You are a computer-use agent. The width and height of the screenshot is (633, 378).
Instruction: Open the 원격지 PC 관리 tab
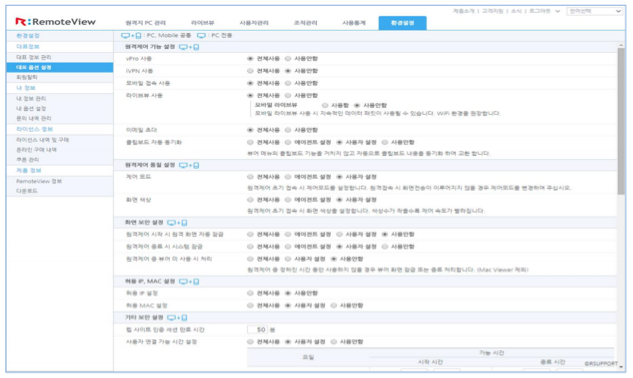tap(145, 23)
